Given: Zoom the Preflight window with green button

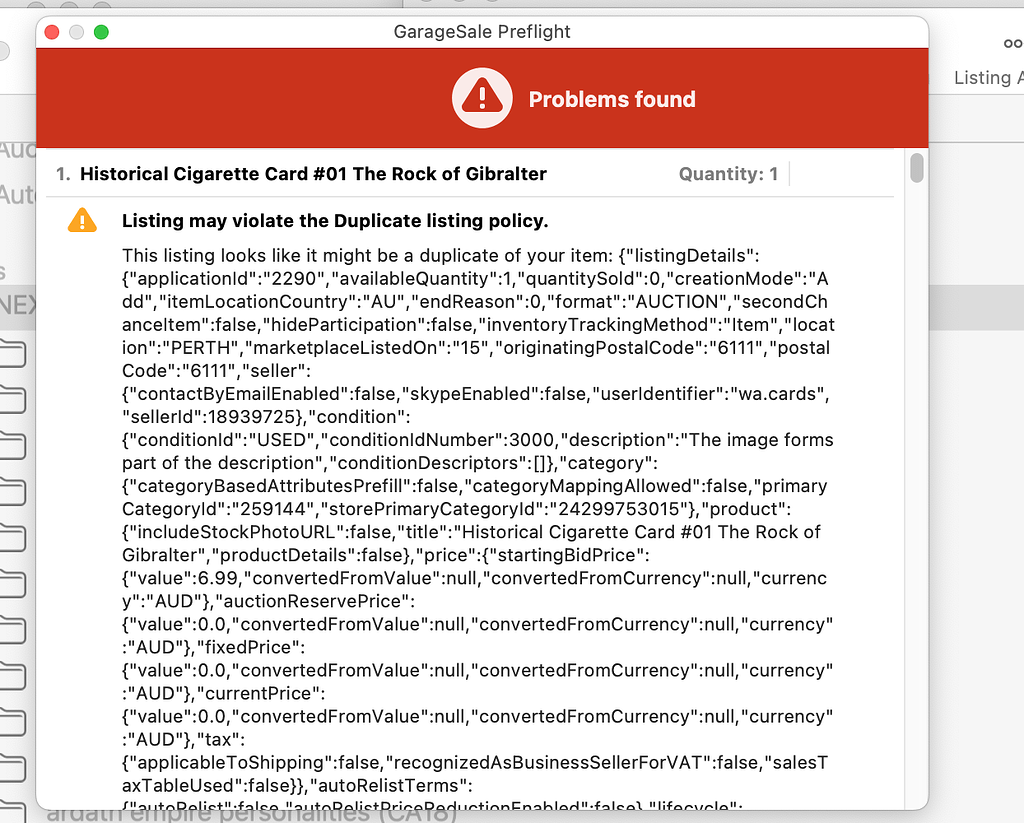Looking at the screenshot, I should click(x=101, y=32).
